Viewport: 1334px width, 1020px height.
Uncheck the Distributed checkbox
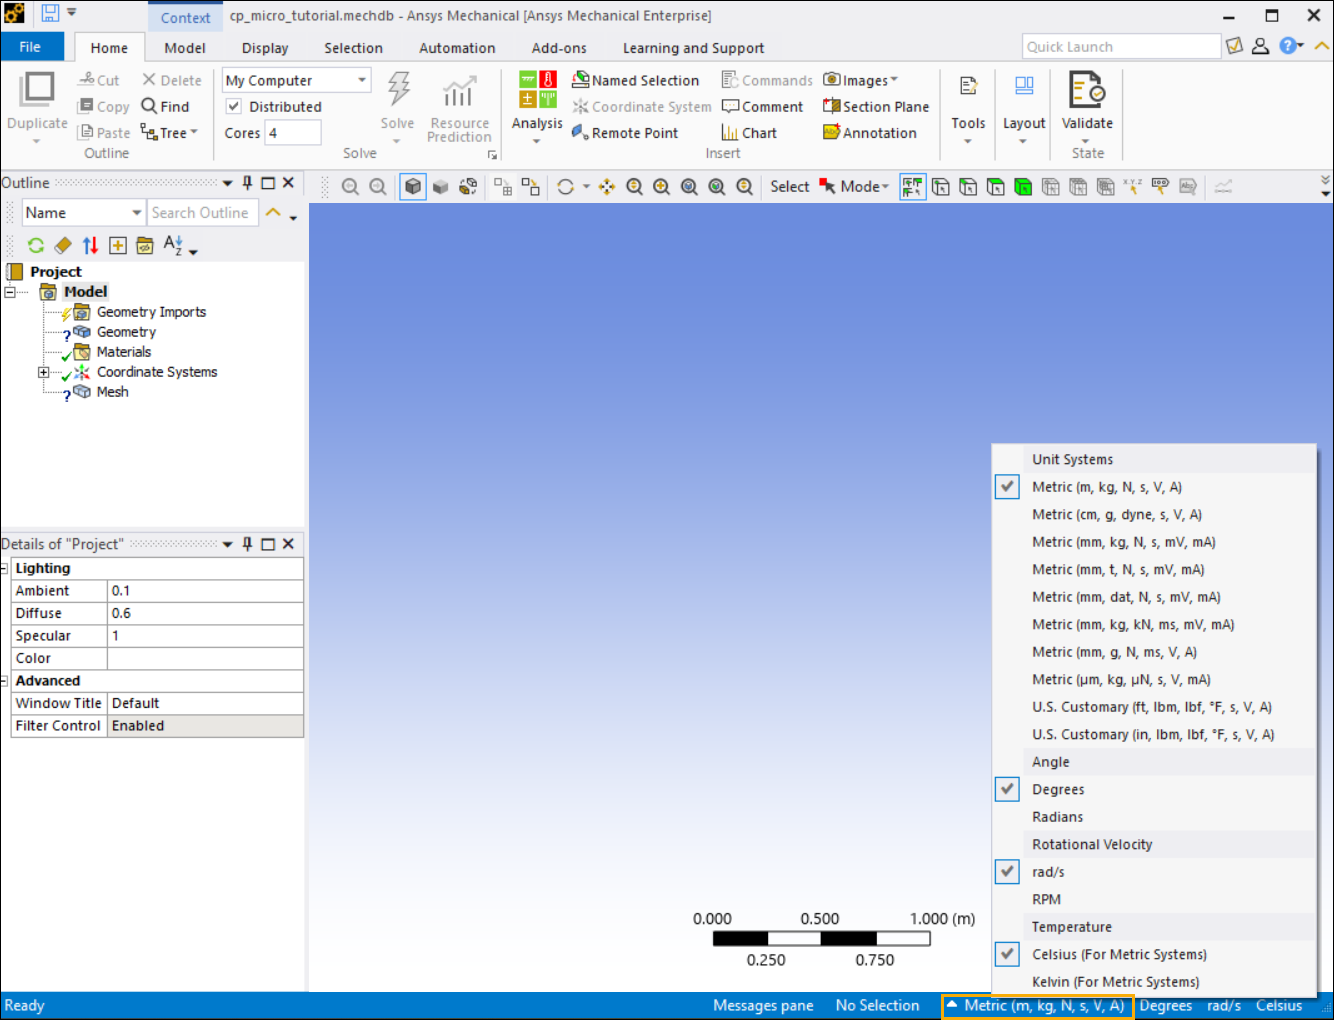(234, 107)
